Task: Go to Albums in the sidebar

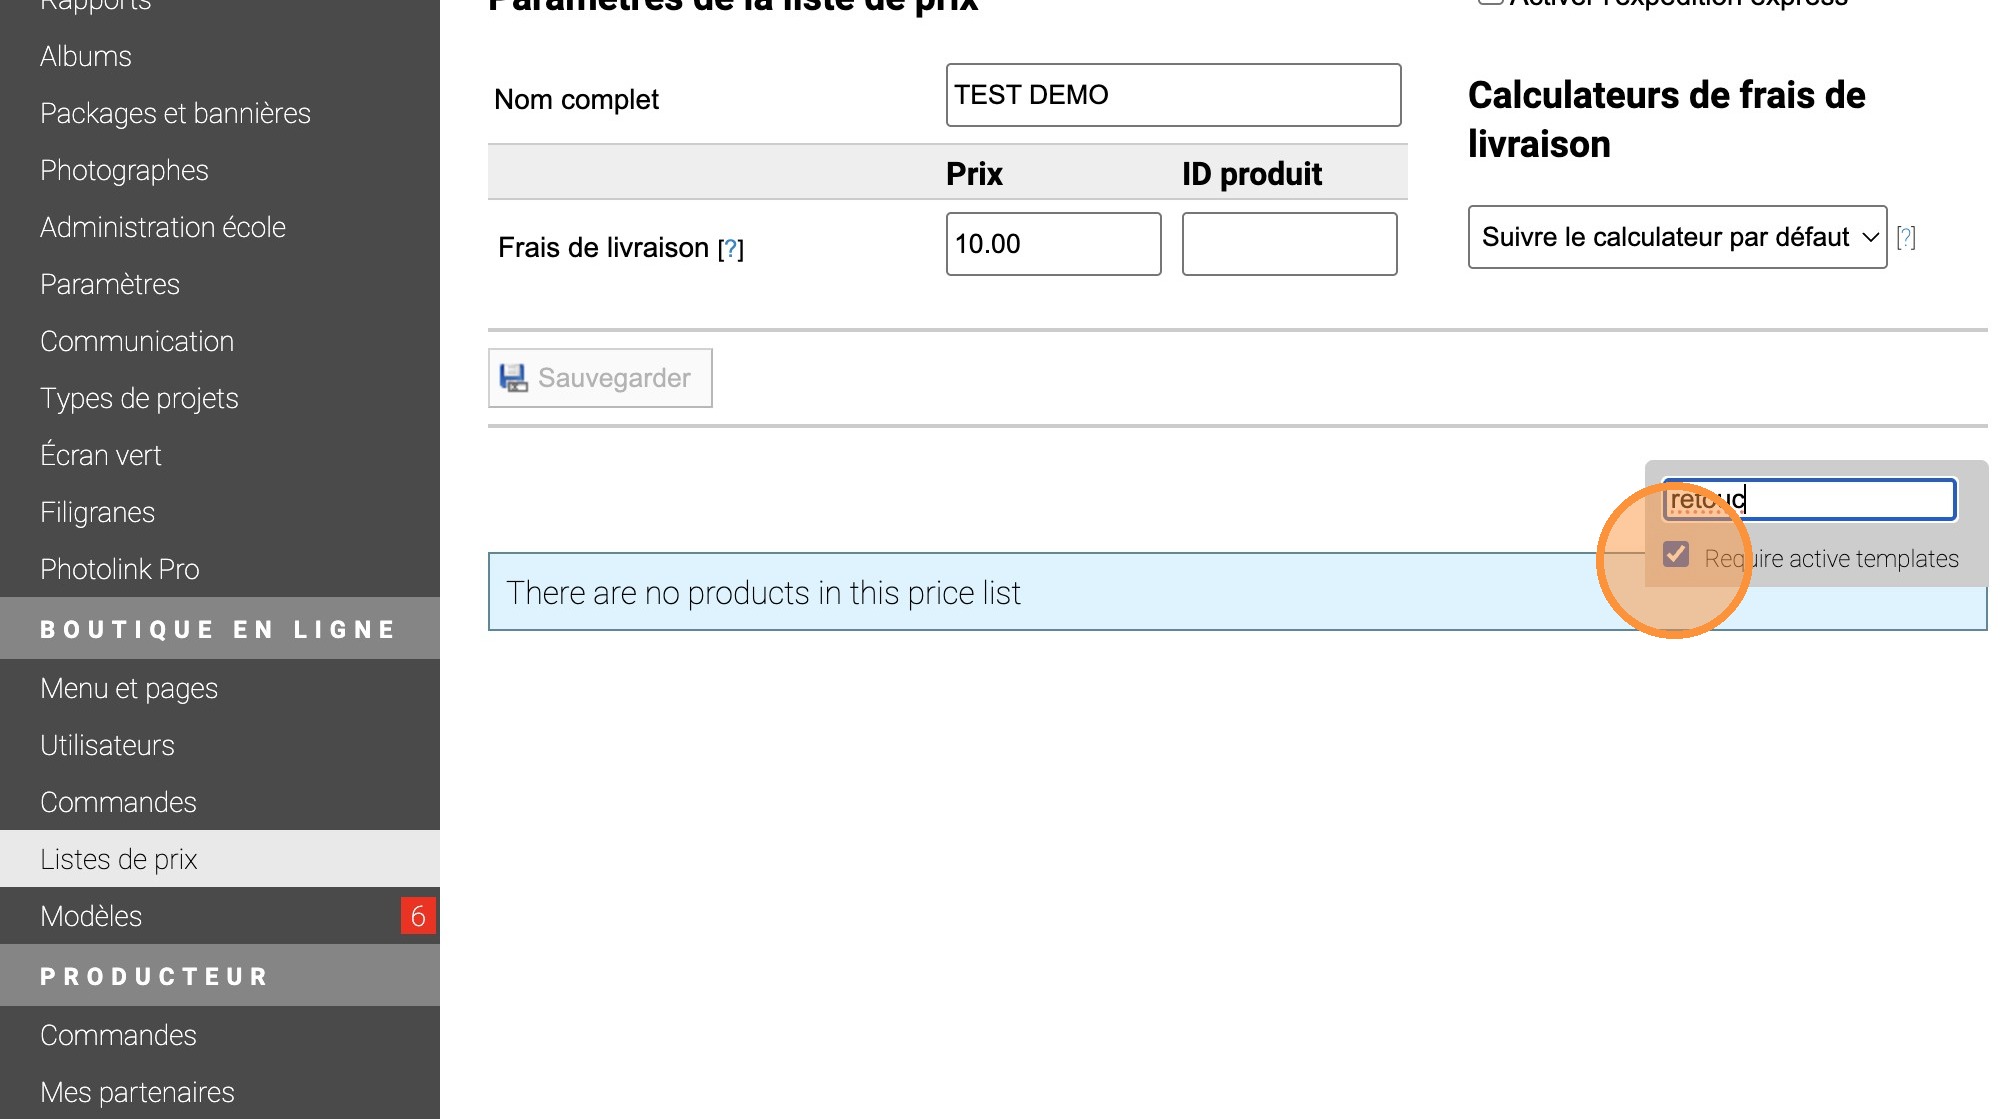Action: coord(86,56)
